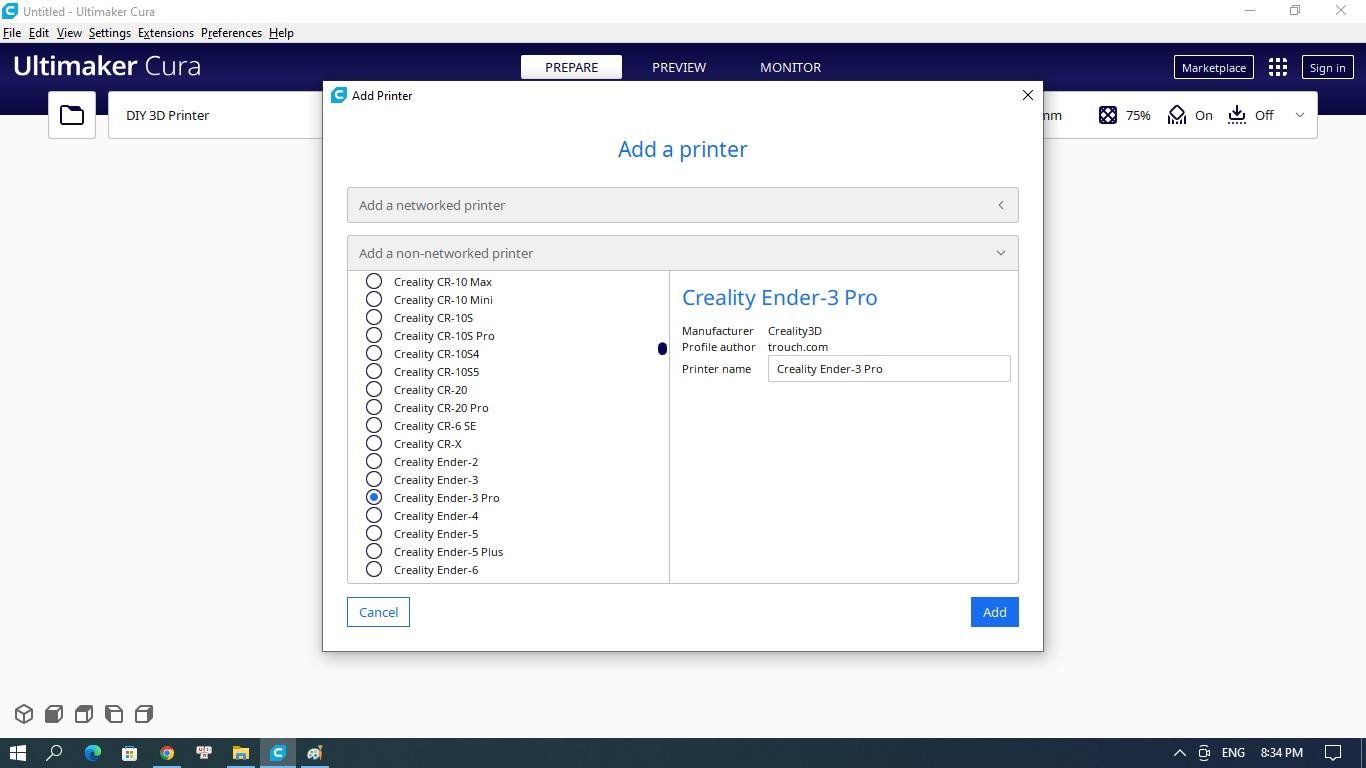Viewport: 1366px width, 768px height.
Task: Select Creality Ender-3 radio button
Action: tap(374, 479)
